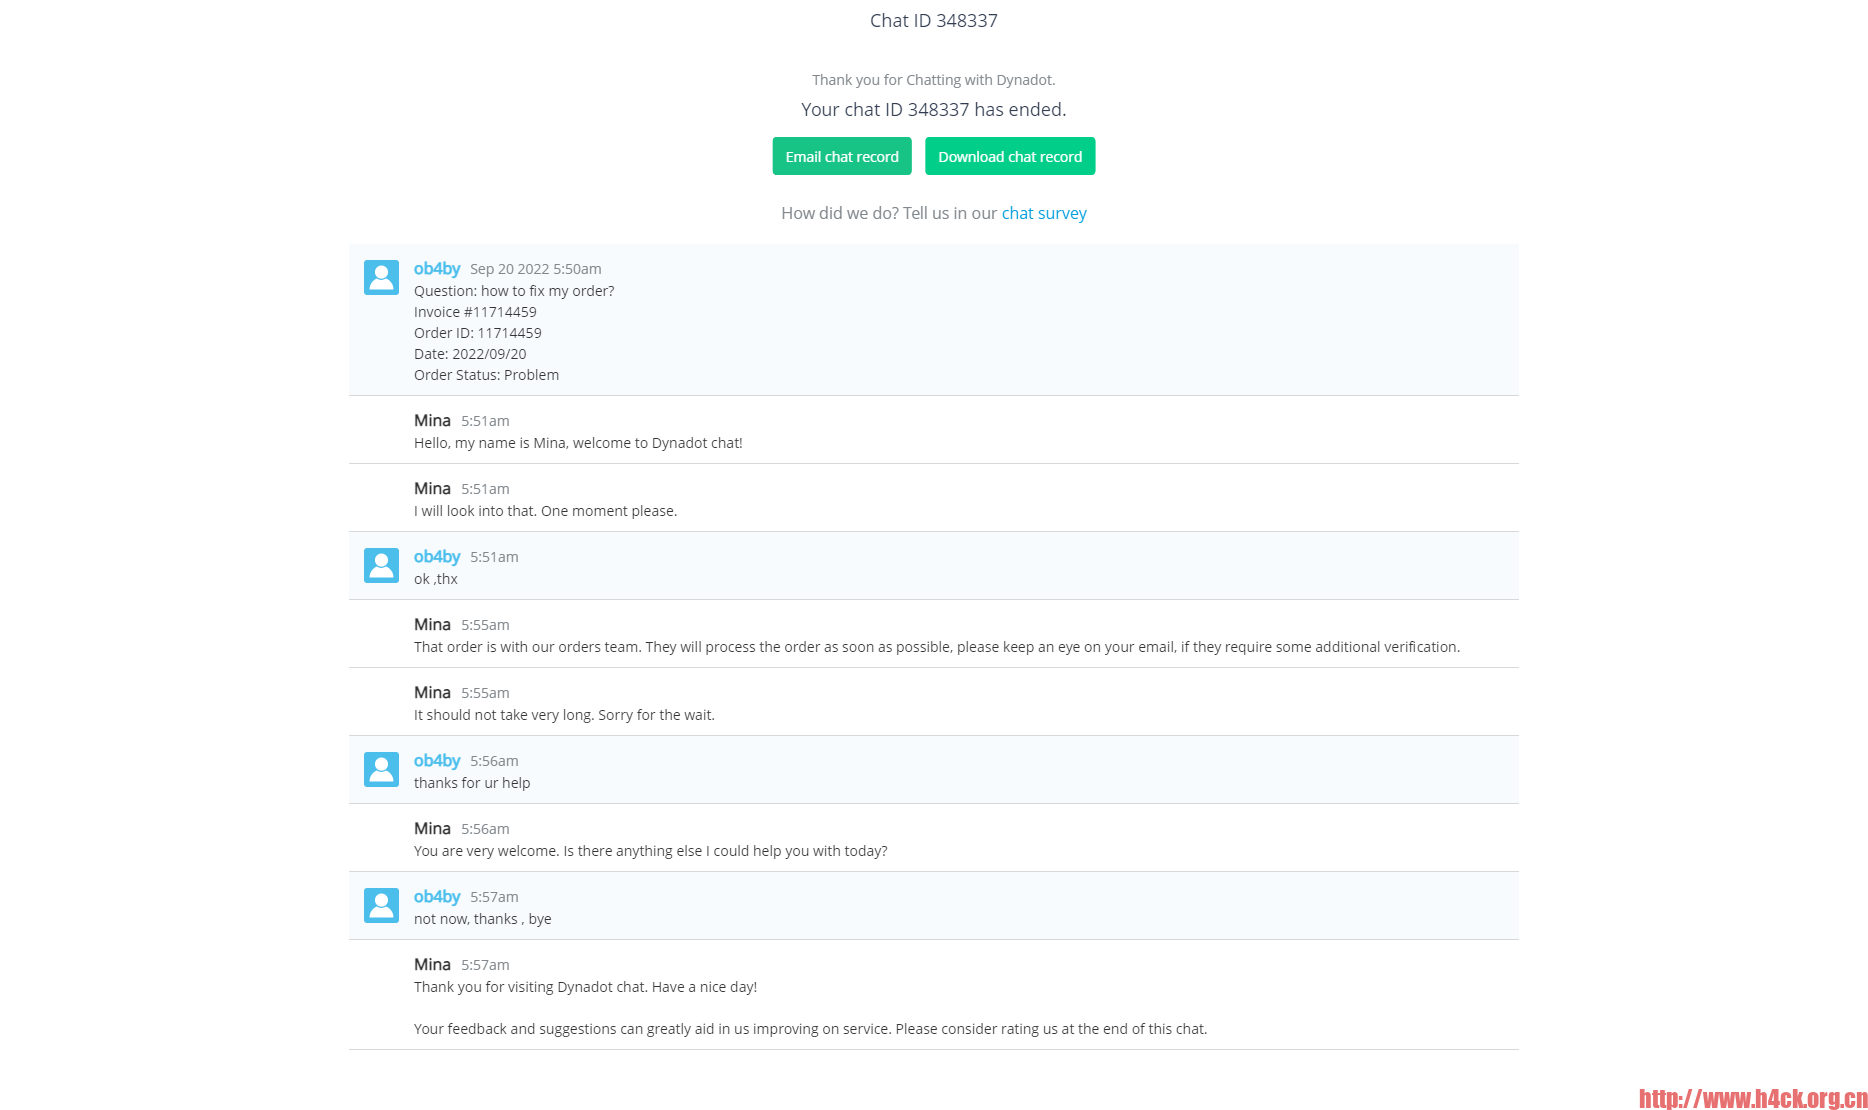1868x1110 pixels.
Task: Select Mina's 'welcome to Dynadot chat!' message
Action: coord(578,443)
